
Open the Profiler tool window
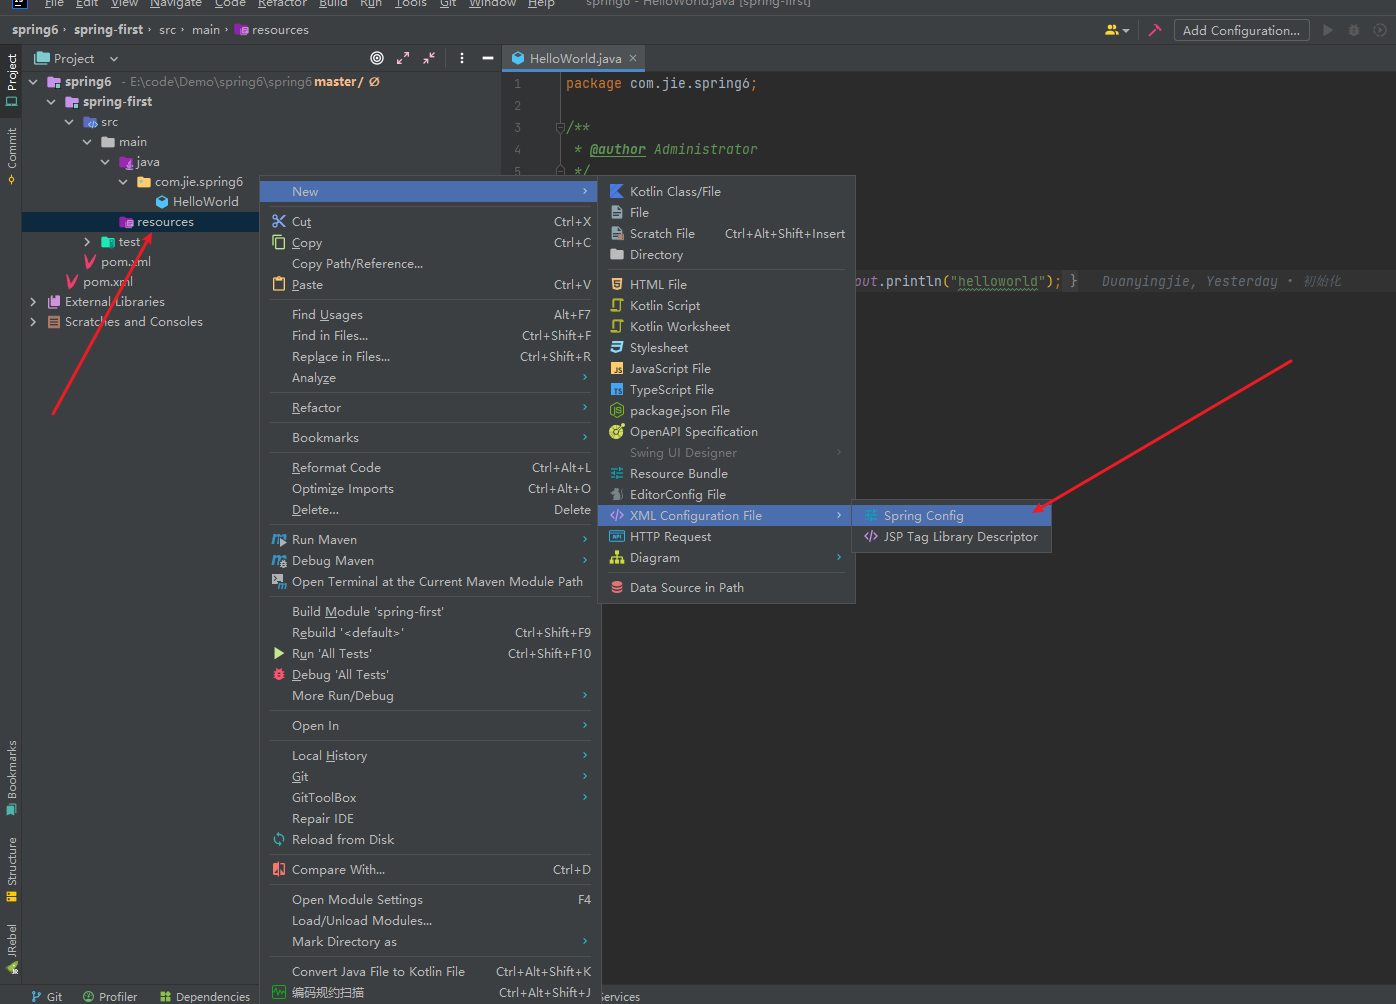(x=110, y=996)
